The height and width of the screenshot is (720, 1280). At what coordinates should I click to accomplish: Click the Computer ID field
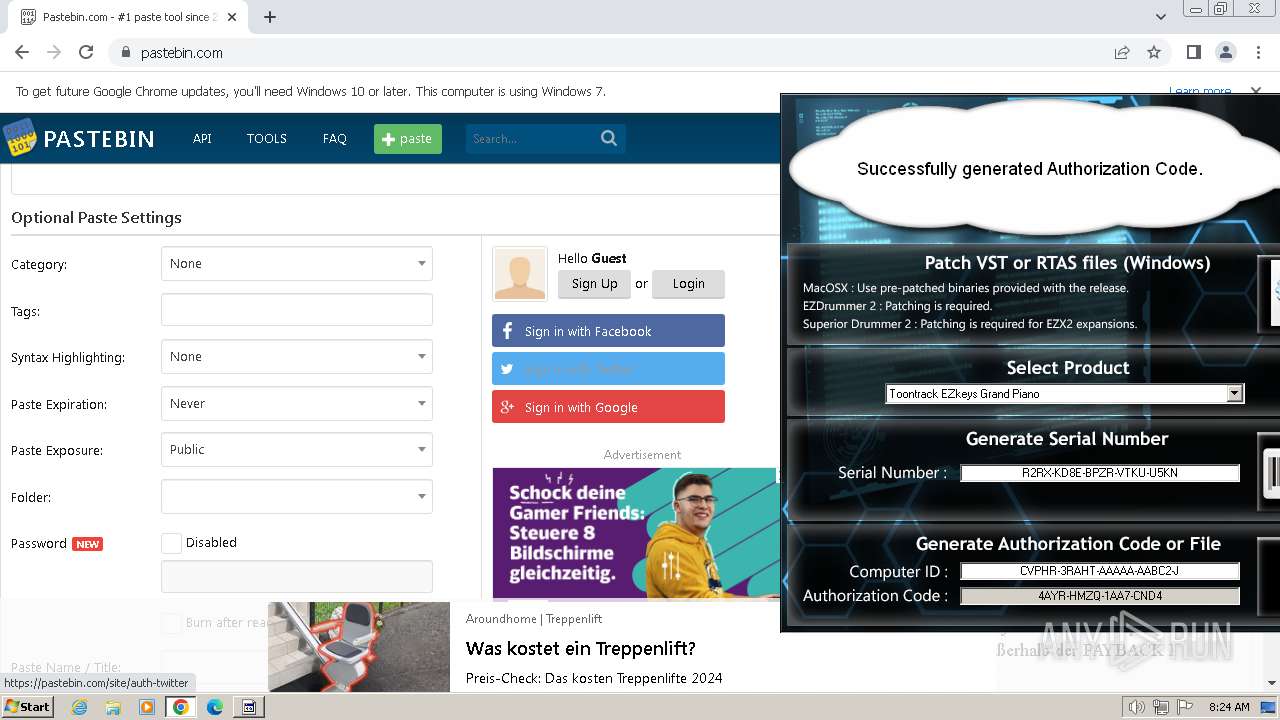click(x=1100, y=572)
